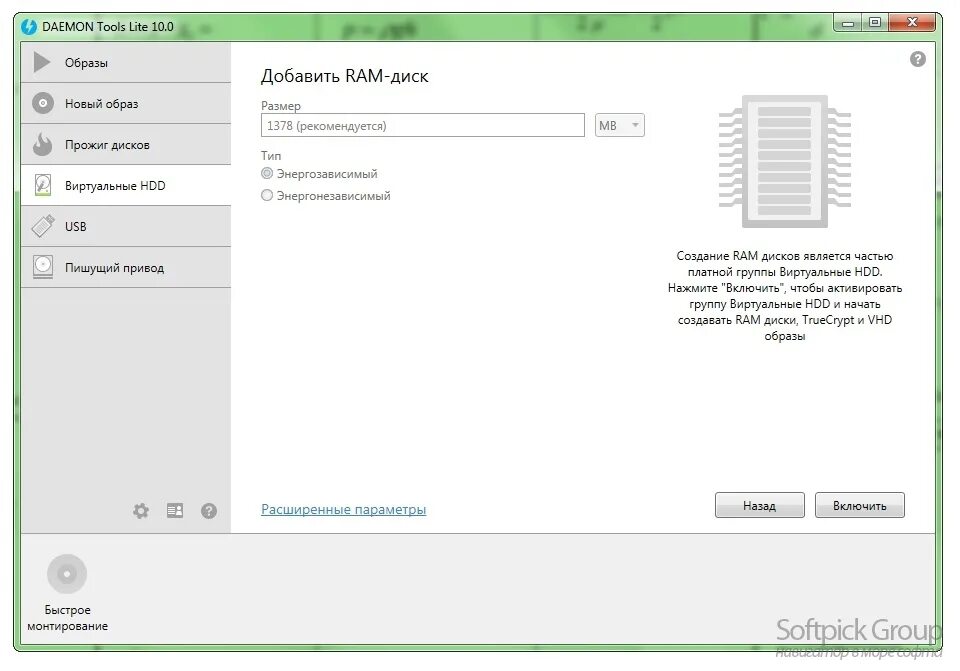
Task: Click the flame icon for Прожиг дисков
Action: tap(43, 144)
